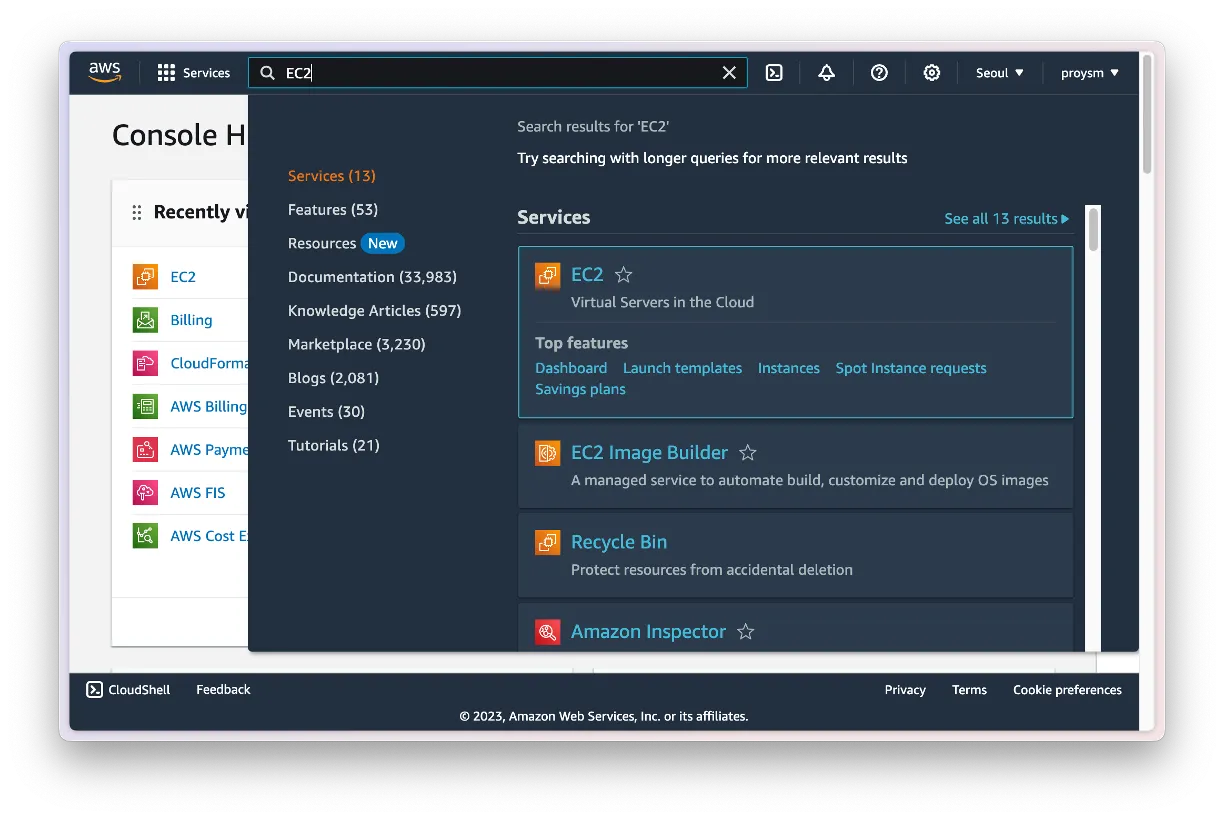
Task: Click the recent AWS FIS icon
Action: 145,493
